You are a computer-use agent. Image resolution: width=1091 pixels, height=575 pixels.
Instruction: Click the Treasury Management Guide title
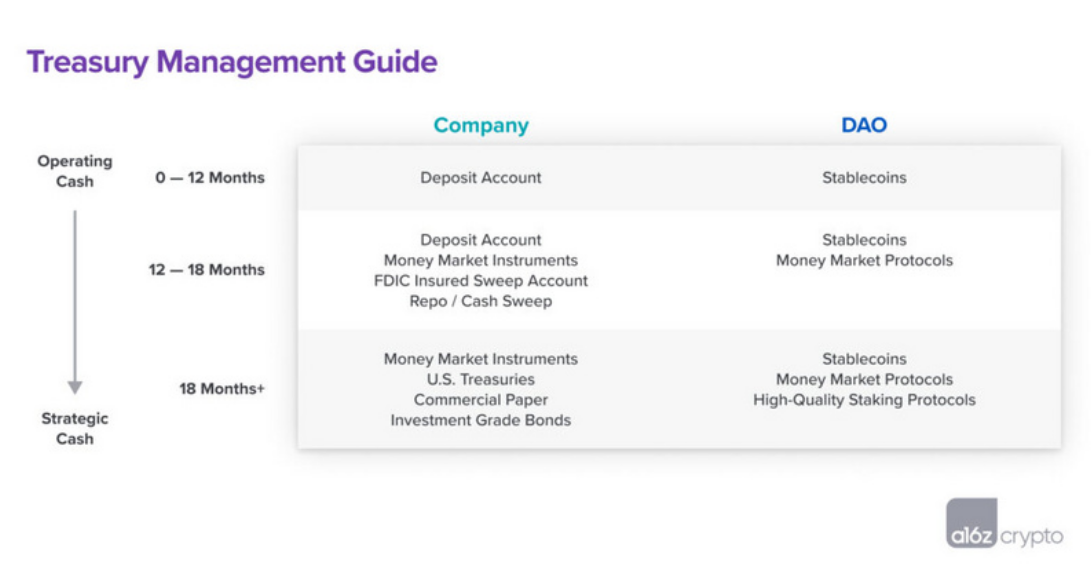pos(232,62)
